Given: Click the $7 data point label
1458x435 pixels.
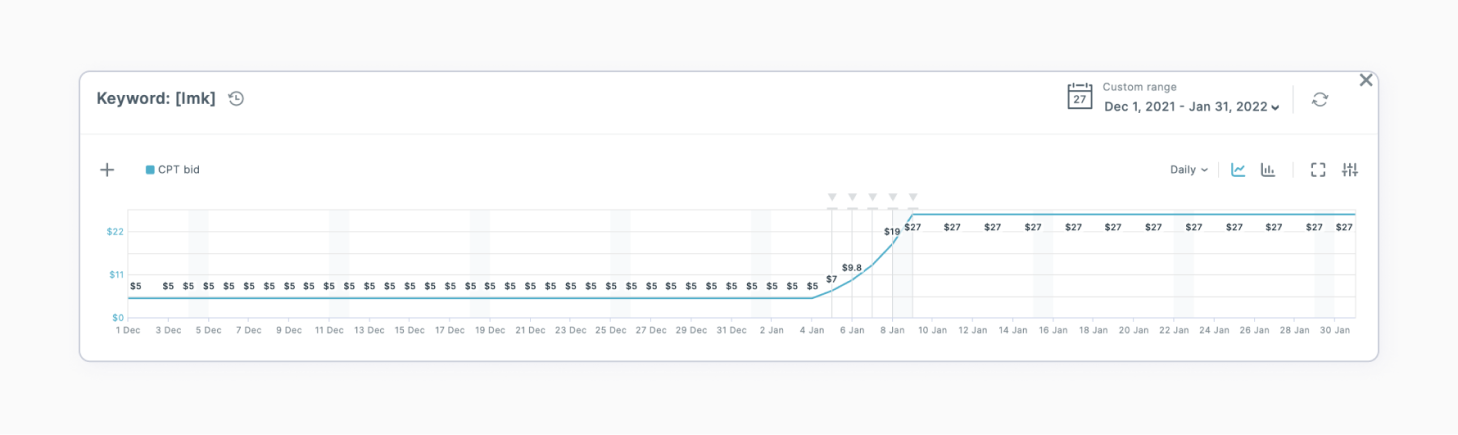Looking at the screenshot, I should (831, 279).
